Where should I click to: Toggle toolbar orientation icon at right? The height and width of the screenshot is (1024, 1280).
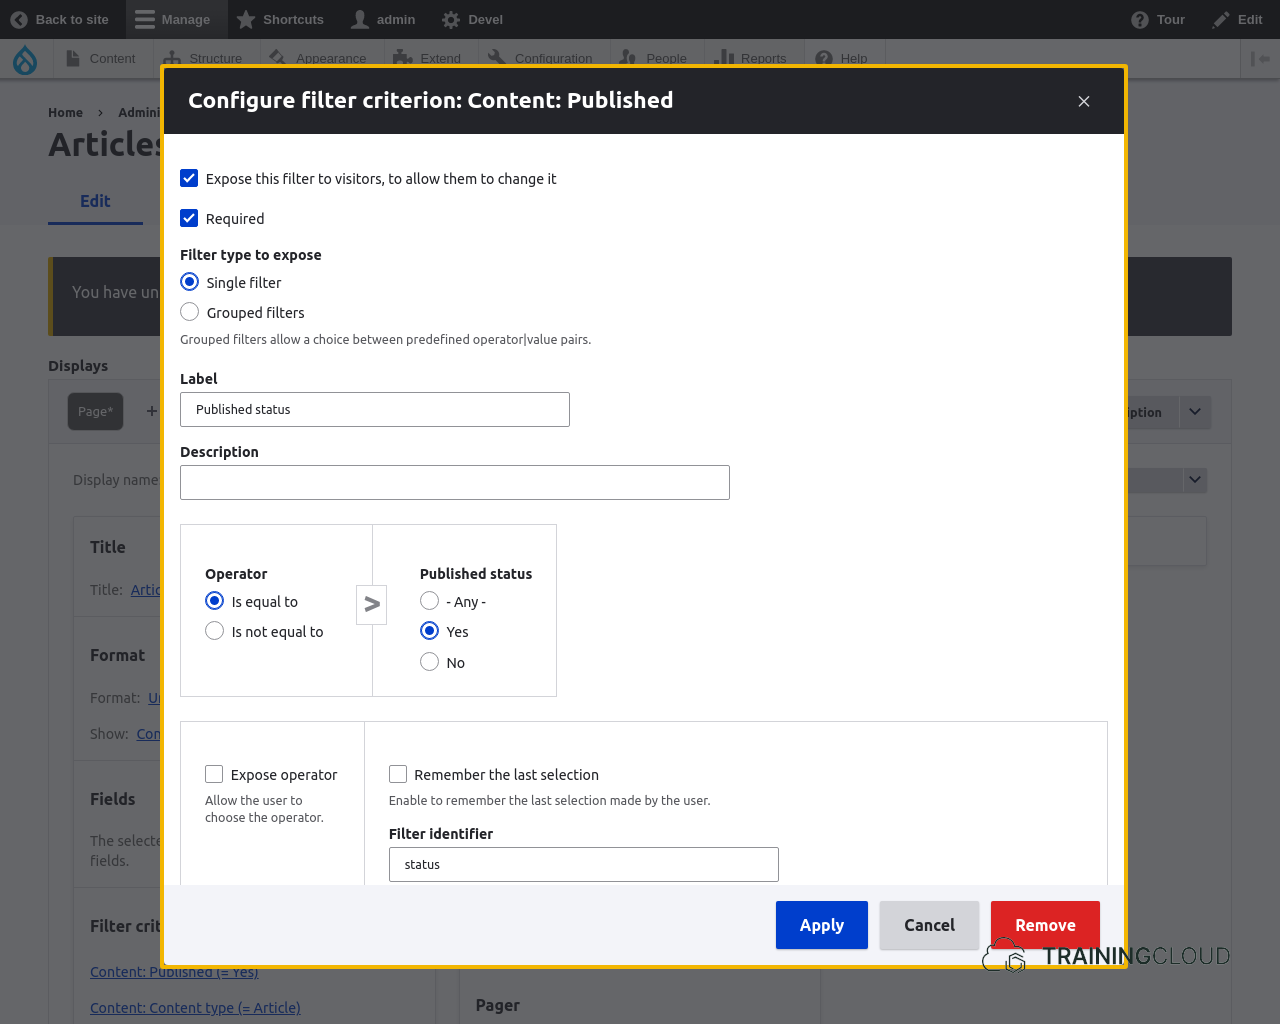pyautogui.click(x=1260, y=59)
